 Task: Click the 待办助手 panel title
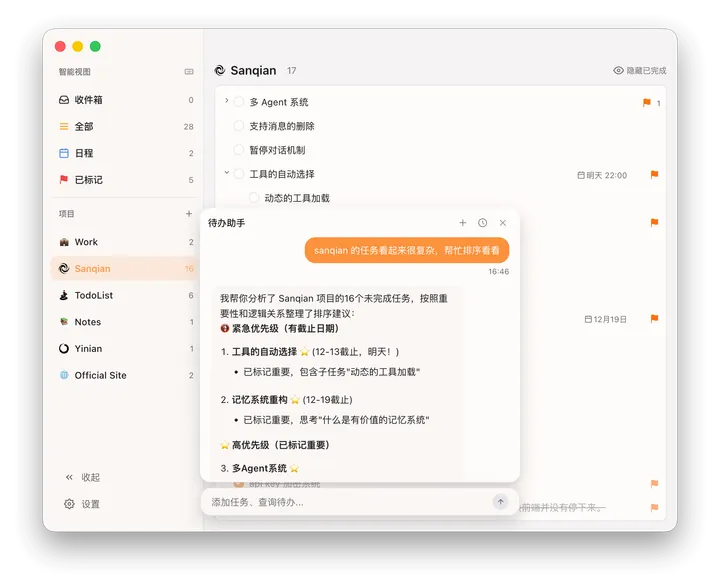[226, 223]
